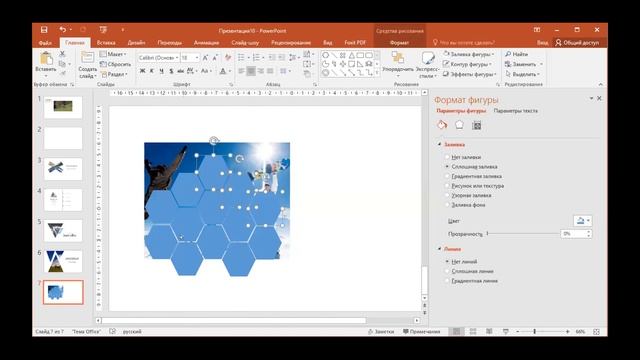Toggle Notes (Заметки) pane in status bar
This screenshot has width=640, height=360.
tap(381, 331)
